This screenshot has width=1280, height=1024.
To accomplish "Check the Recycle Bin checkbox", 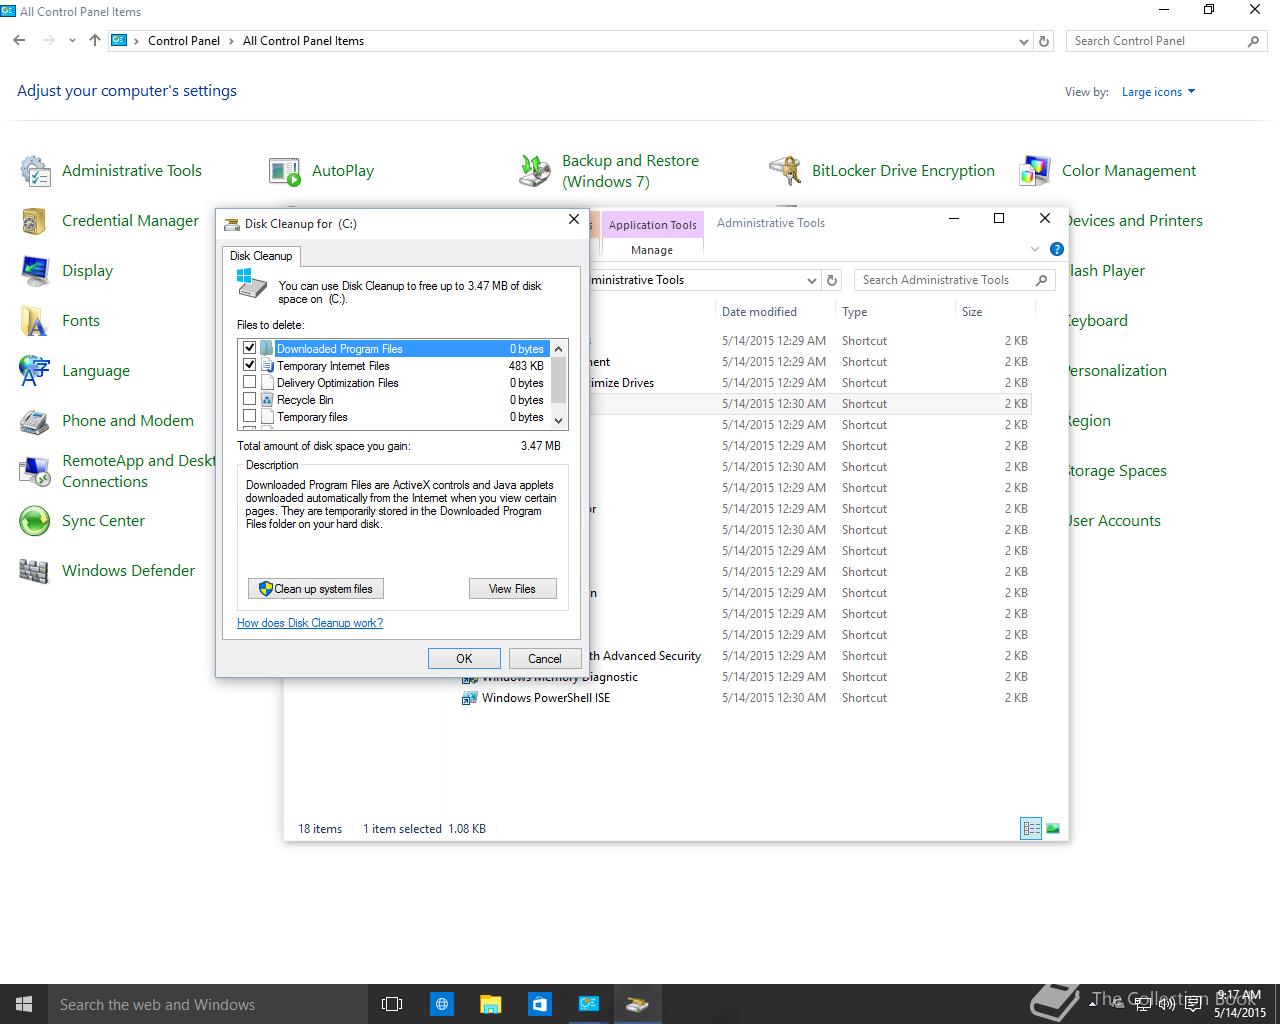I will pyautogui.click(x=250, y=399).
